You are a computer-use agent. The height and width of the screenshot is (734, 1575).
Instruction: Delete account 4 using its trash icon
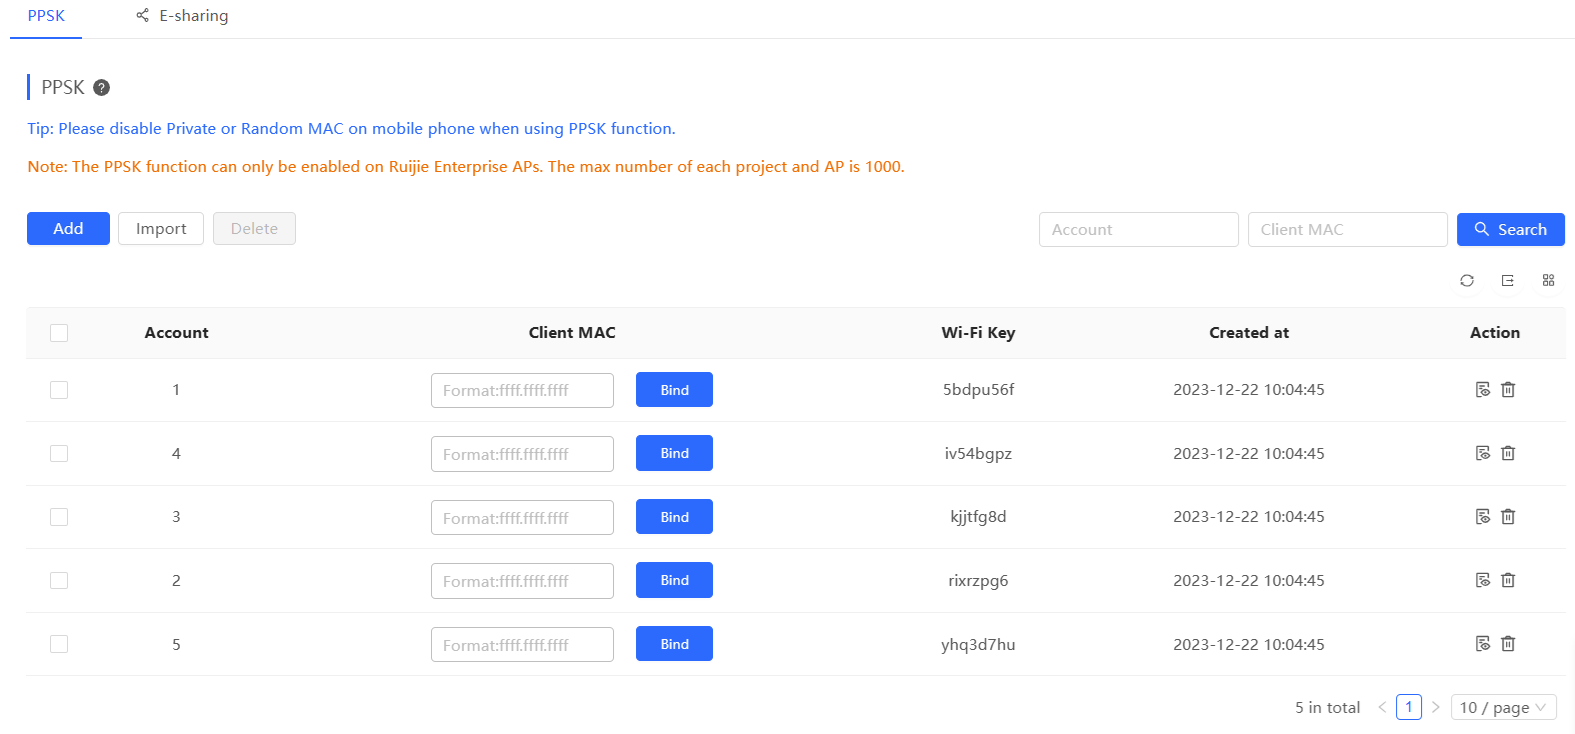(x=1508, y=454)
